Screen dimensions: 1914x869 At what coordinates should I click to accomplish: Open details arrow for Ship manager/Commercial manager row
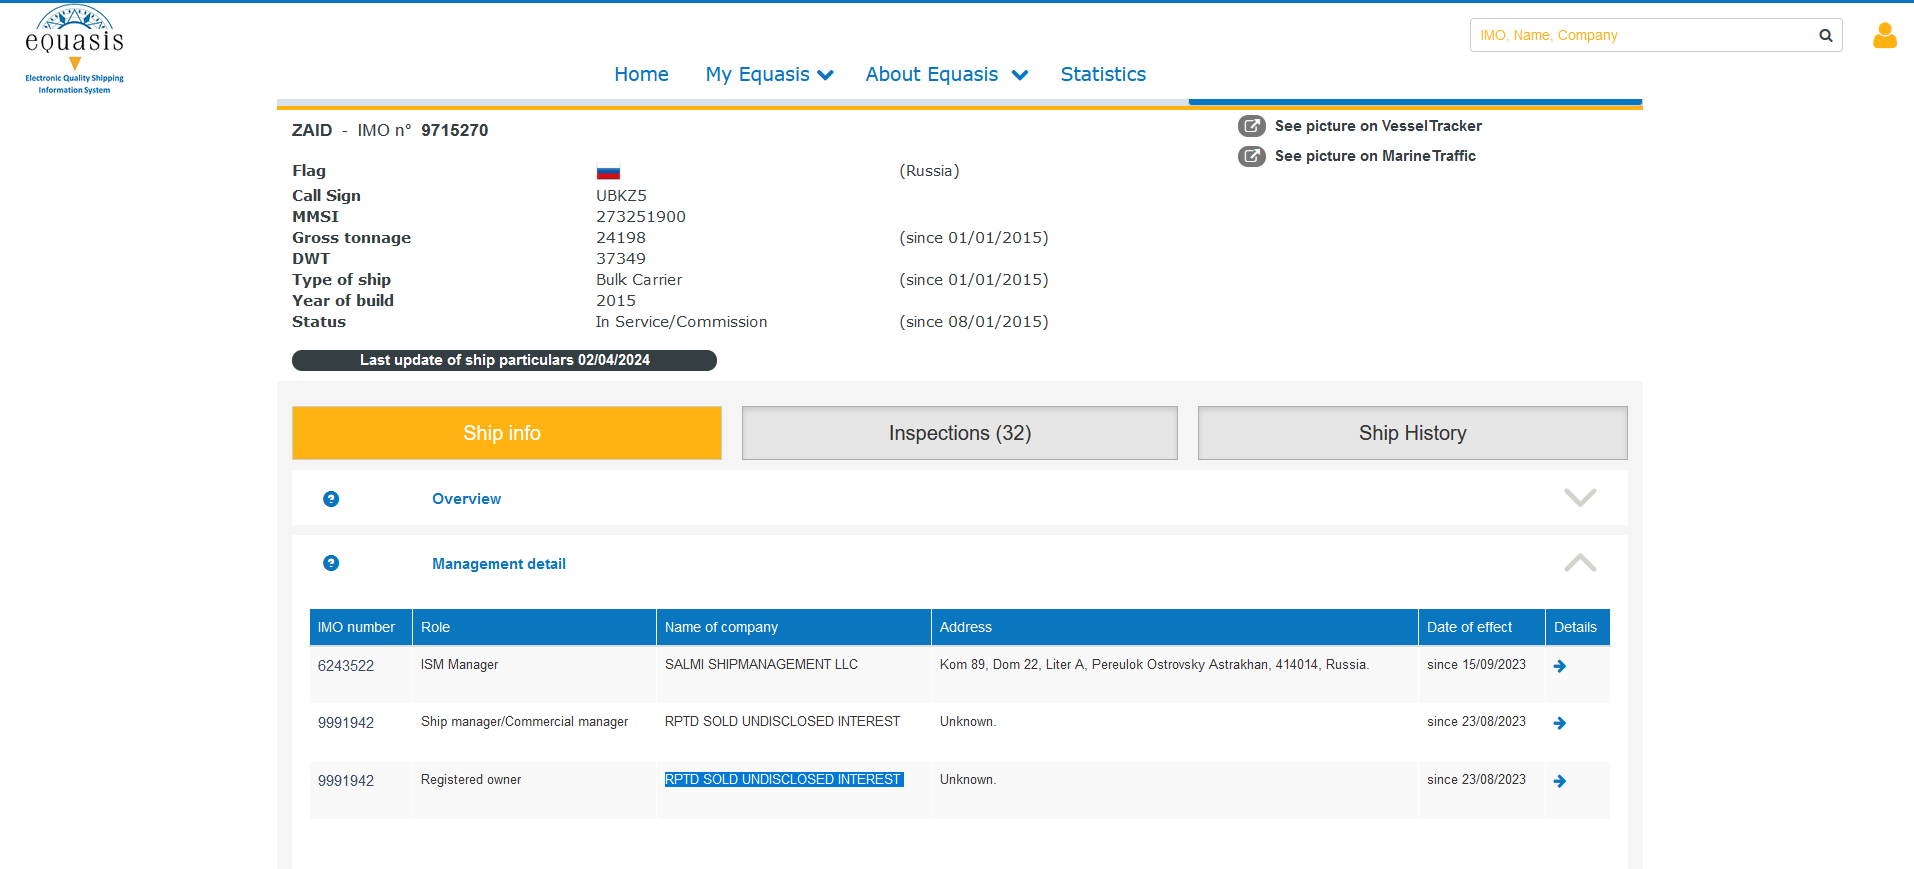[1560, 723]
